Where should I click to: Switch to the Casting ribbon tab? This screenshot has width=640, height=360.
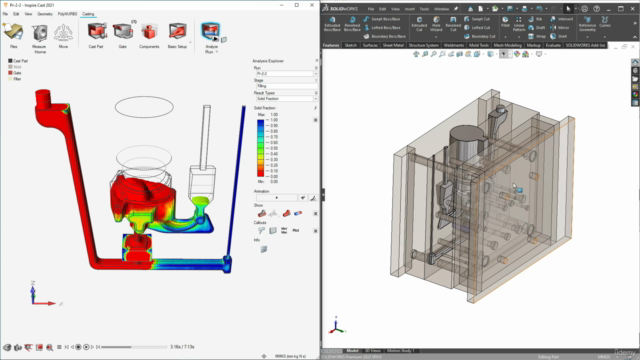(88, 14)
